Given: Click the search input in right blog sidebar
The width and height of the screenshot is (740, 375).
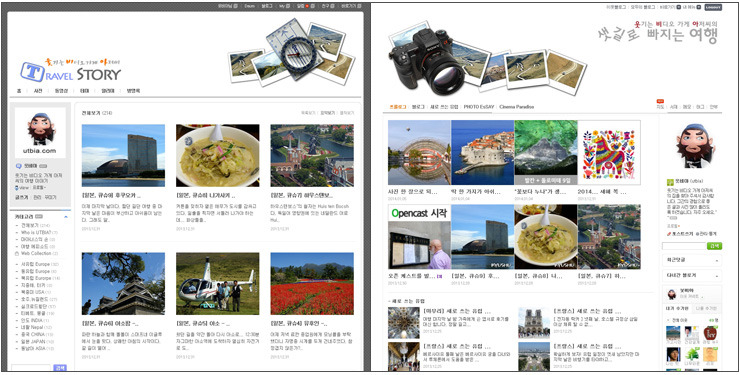Looking at the screenshot, I should (684, 246).
